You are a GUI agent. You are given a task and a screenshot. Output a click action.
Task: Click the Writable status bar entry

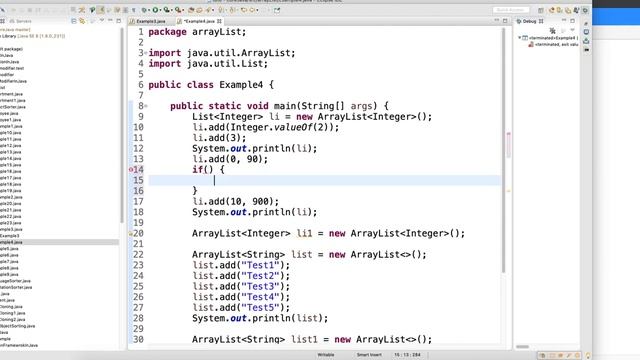click(x=326, y=355)
